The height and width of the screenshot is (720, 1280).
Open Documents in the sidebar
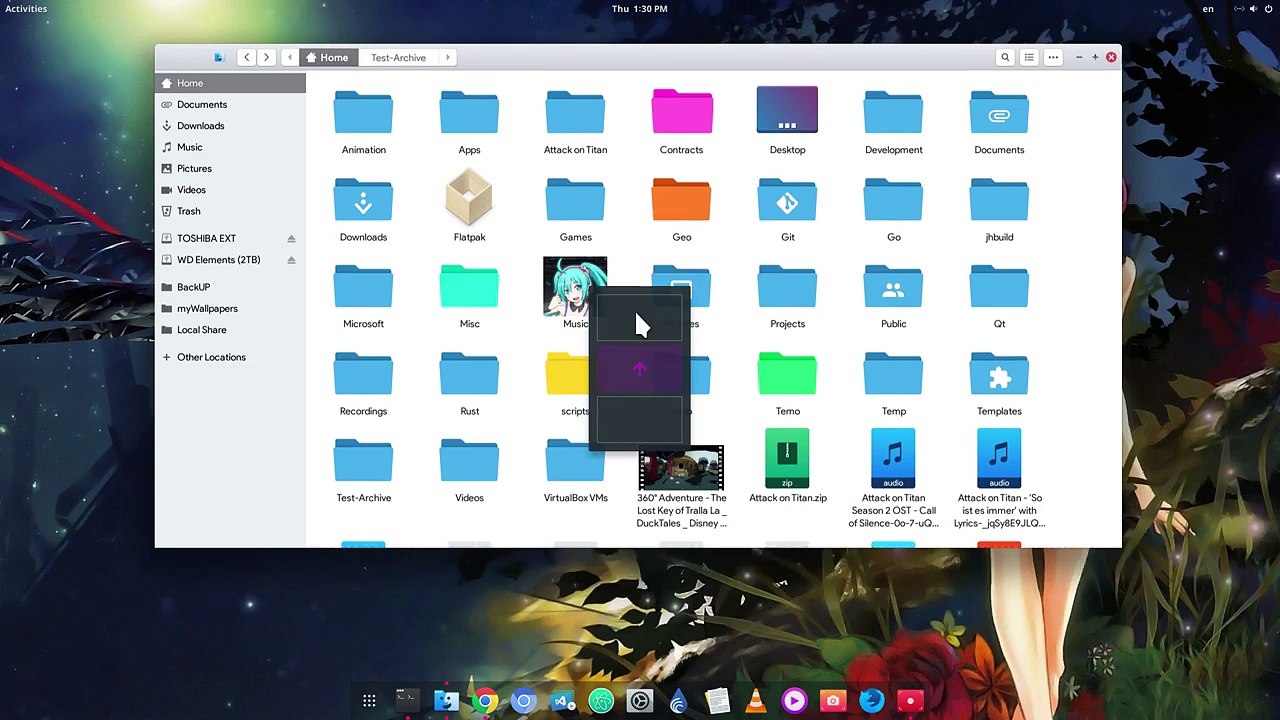click(230, 104)
